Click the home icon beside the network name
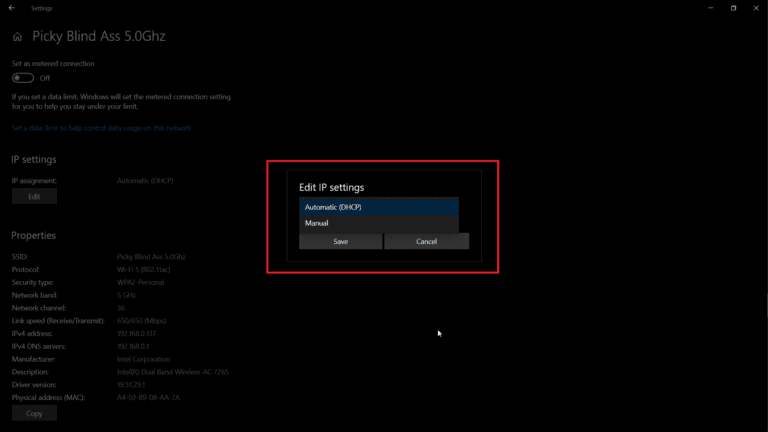Screen dimensions: 768x432 18,37
